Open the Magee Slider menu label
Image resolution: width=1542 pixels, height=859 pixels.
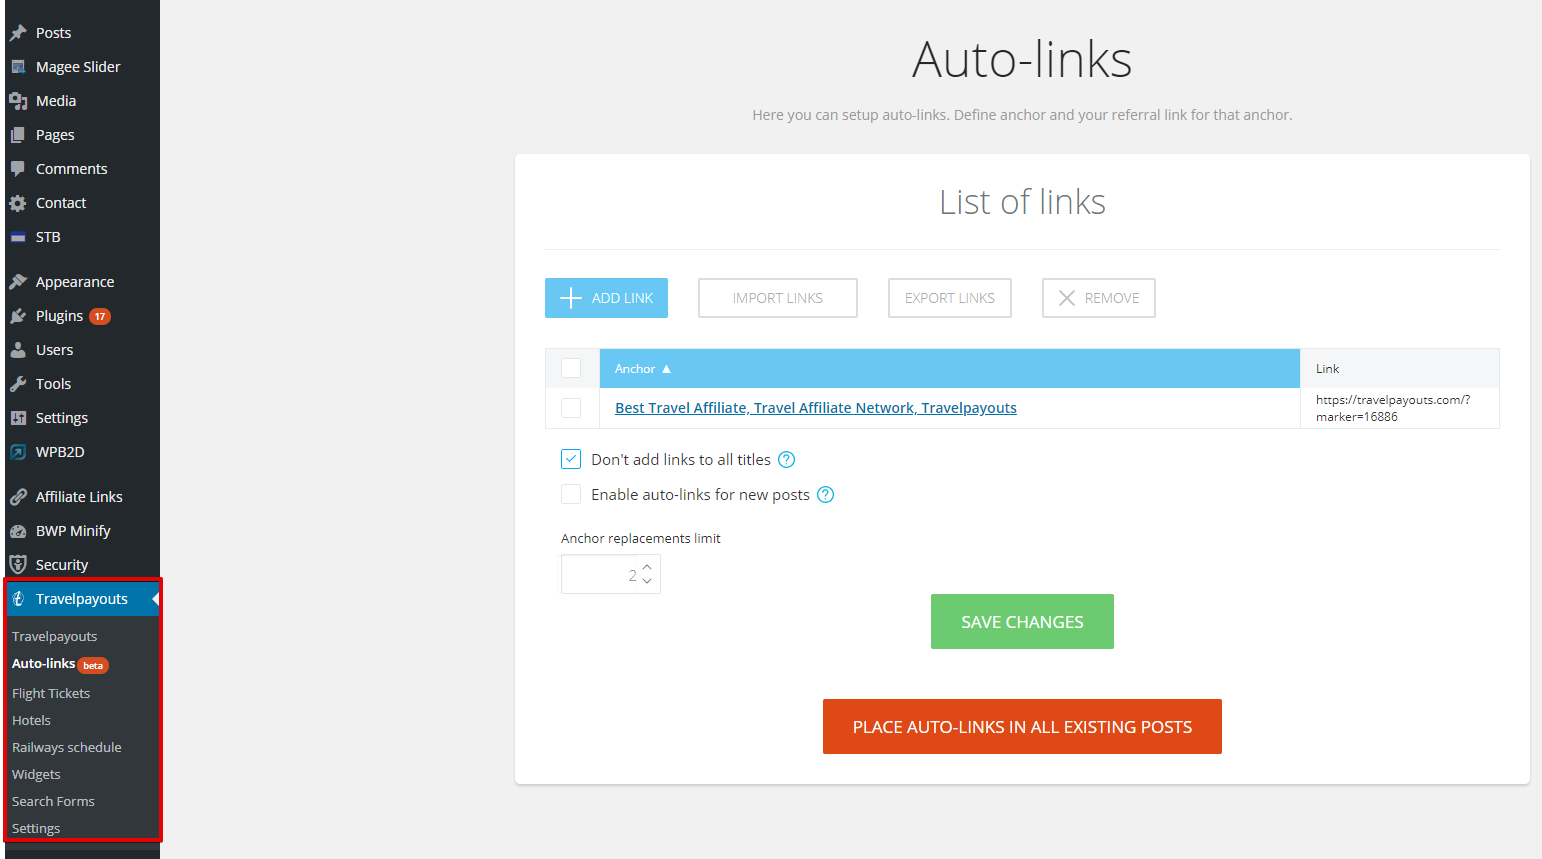pyautogui.click(x=78, y=67)
